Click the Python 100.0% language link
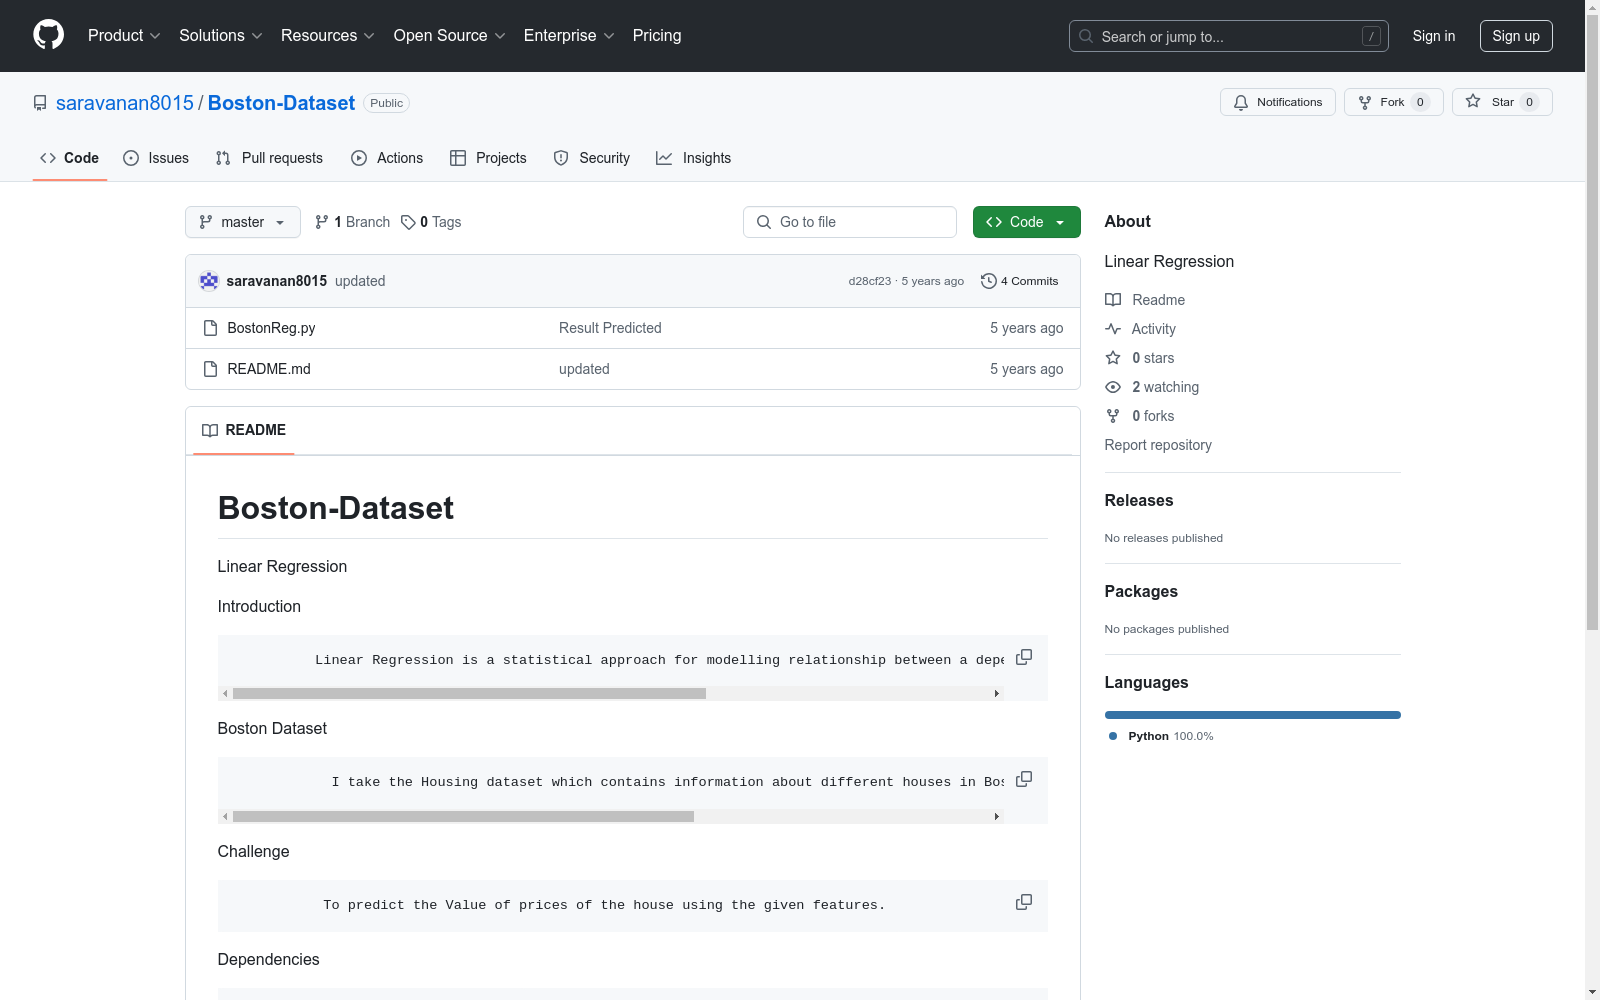1600x1000 pixels. click(1161, 736)
